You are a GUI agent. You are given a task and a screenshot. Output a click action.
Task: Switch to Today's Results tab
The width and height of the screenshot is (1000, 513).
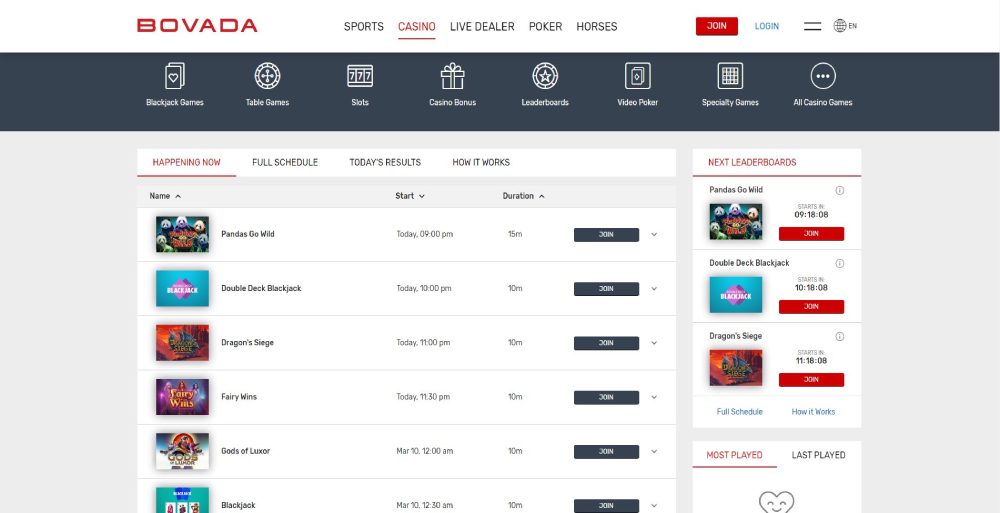(385, 163)
